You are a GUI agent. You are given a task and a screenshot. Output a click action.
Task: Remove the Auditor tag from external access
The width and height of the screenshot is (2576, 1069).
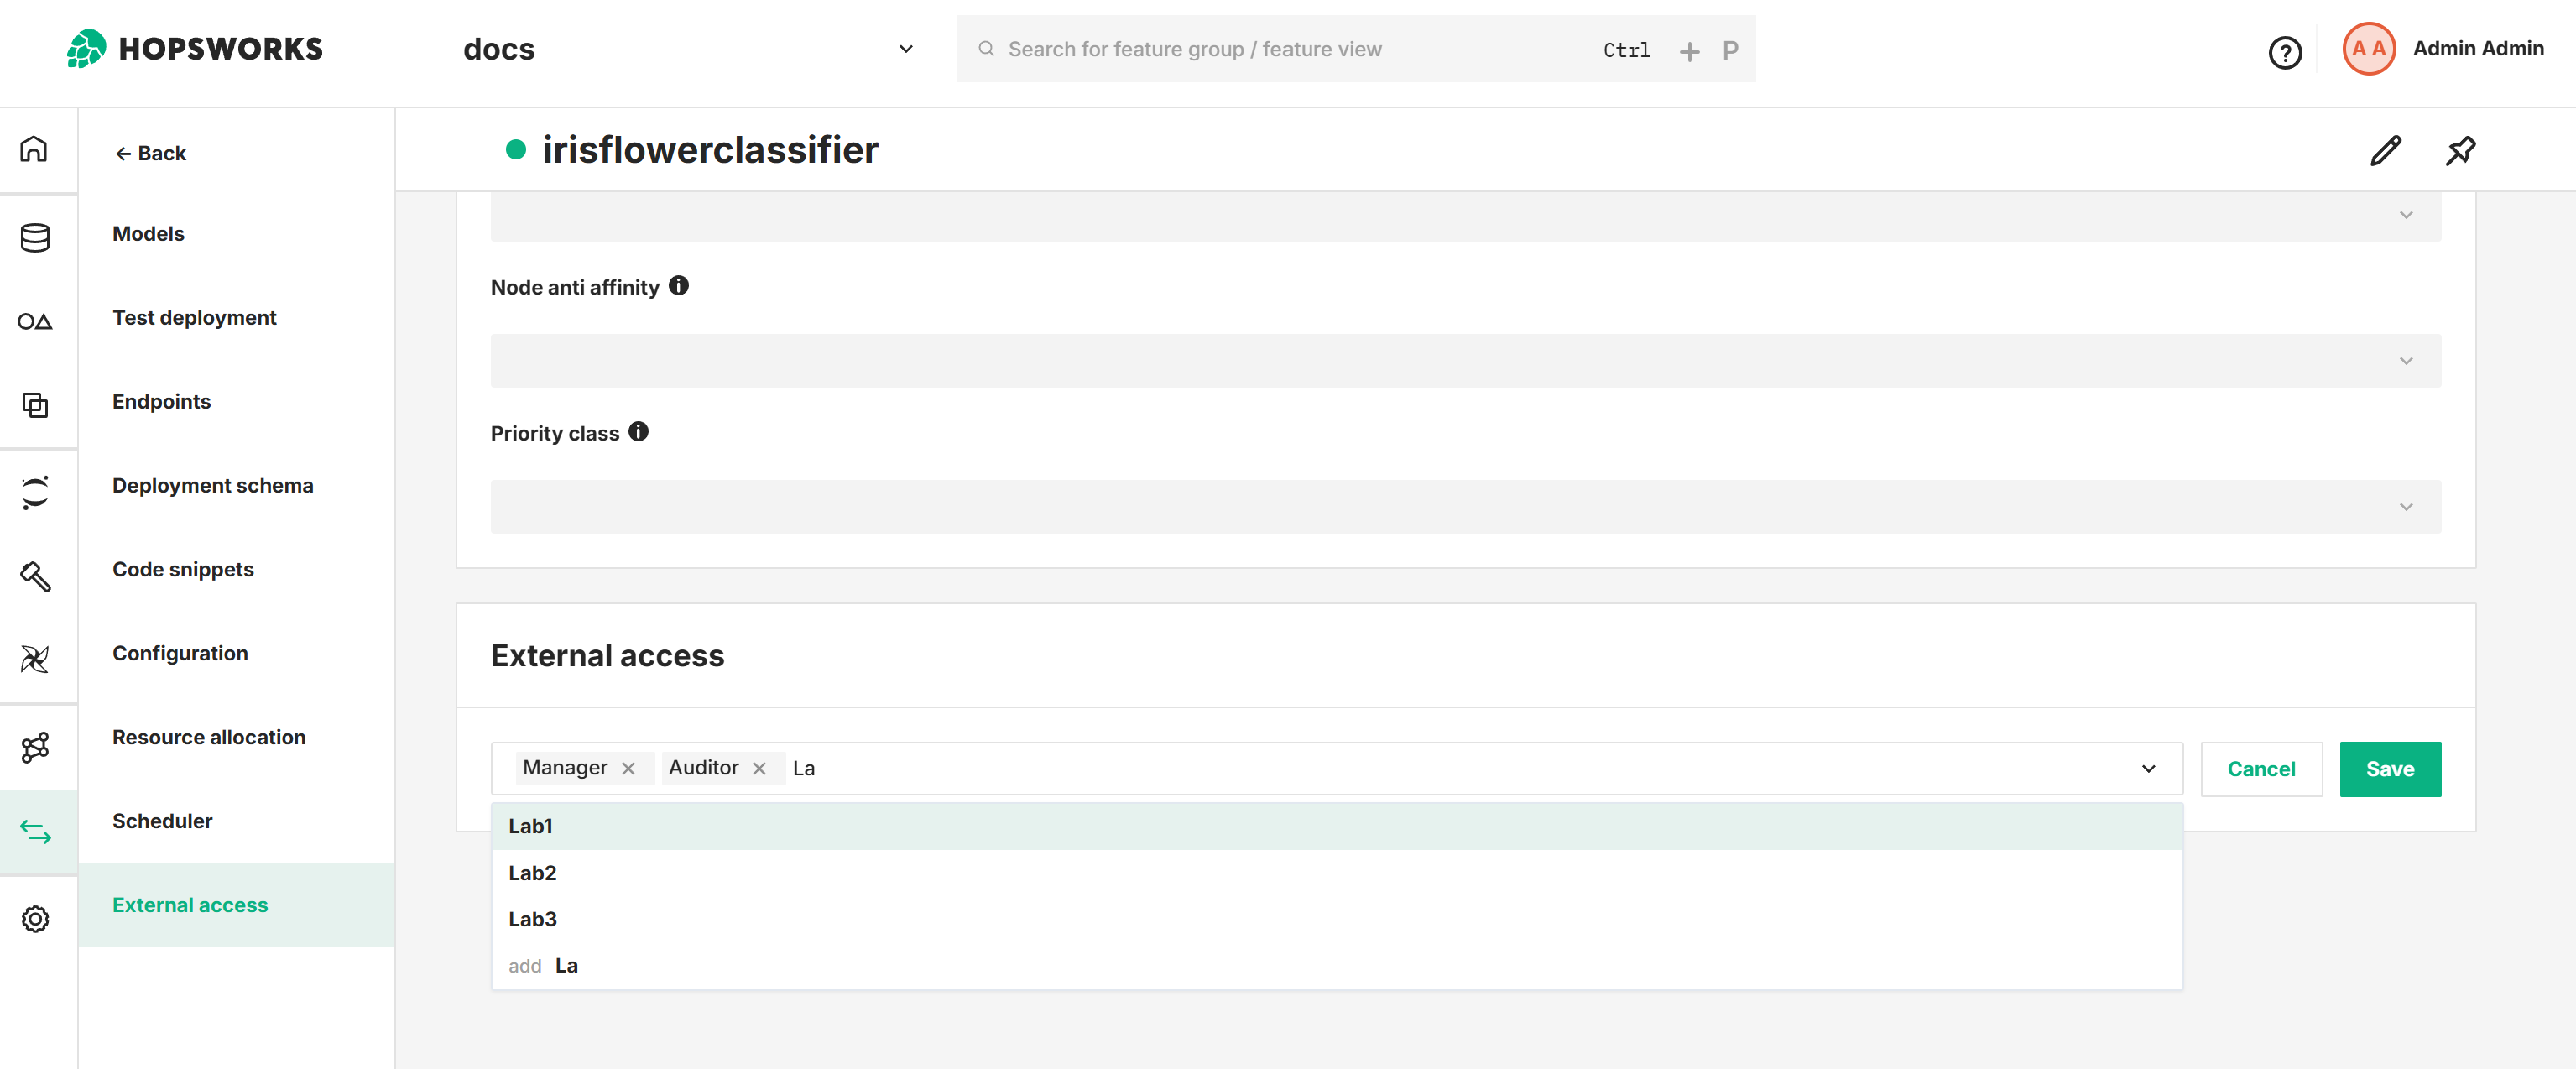(760, 768)
